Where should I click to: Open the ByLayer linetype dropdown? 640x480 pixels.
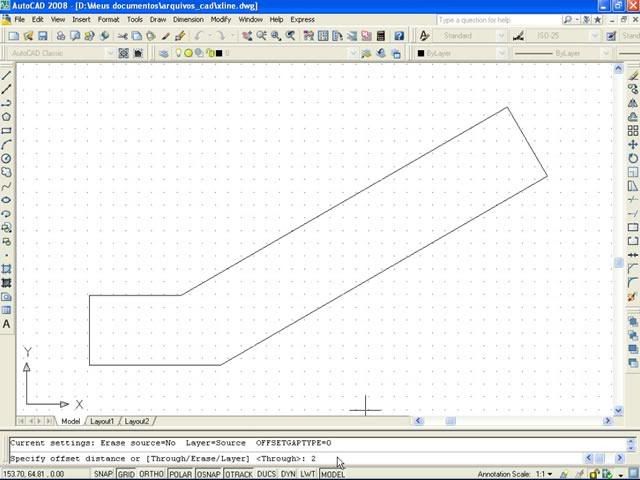606,53
